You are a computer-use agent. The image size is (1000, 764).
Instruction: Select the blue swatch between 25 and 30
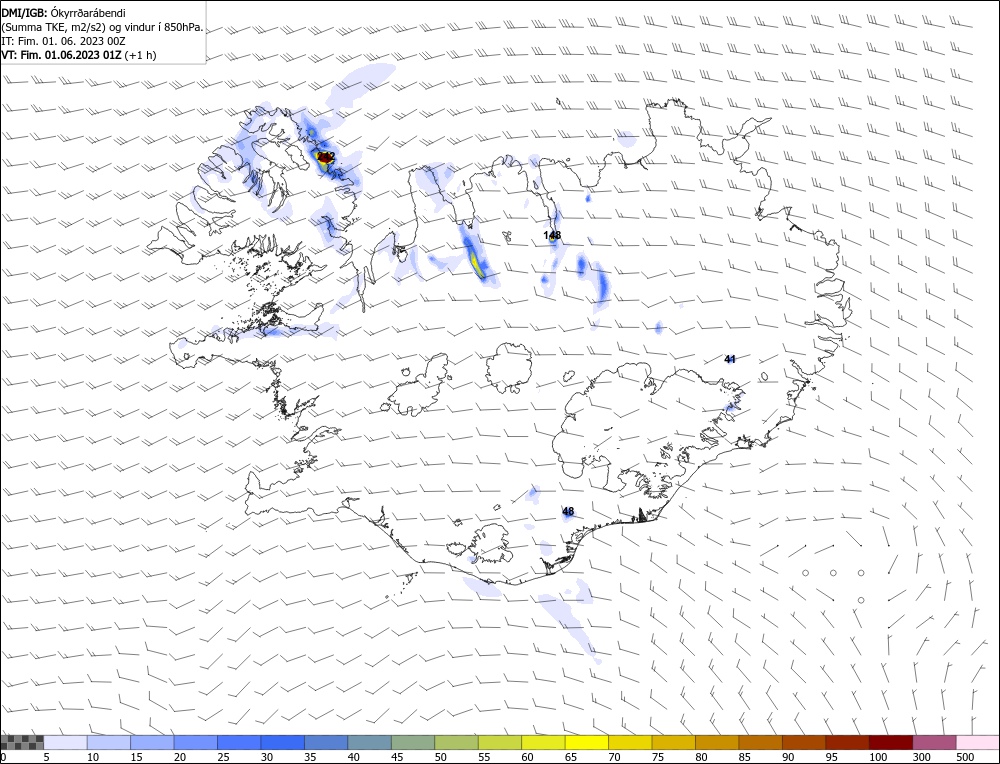coord(239,742)
